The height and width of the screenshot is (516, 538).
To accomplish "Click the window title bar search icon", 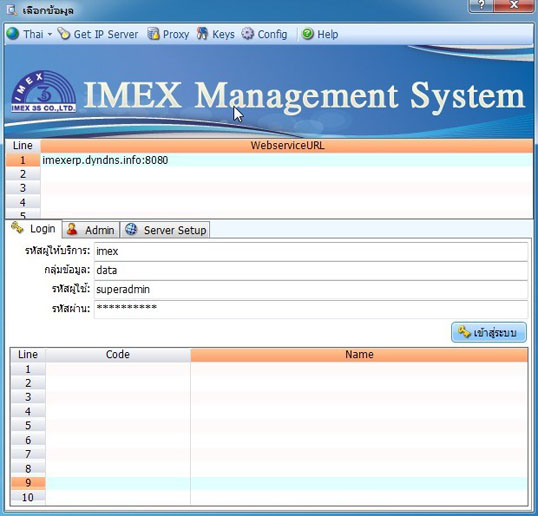I will point(11,10).
